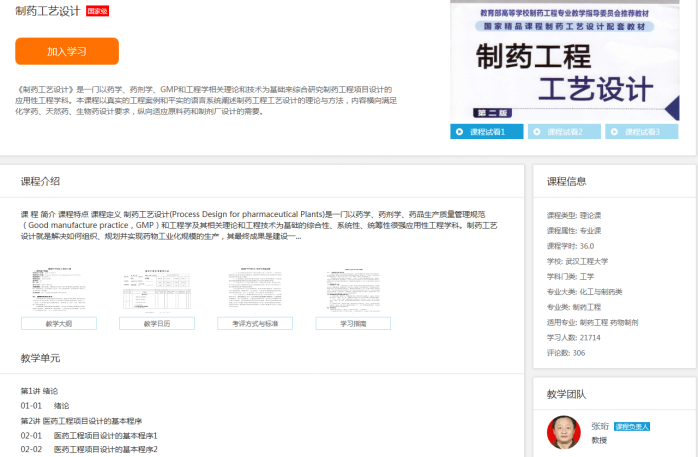This screenshot has width=698, height=457.
Task: Open the 教学日历 document thumbnail
Action: pyautogui.click(x=156, y=291)
